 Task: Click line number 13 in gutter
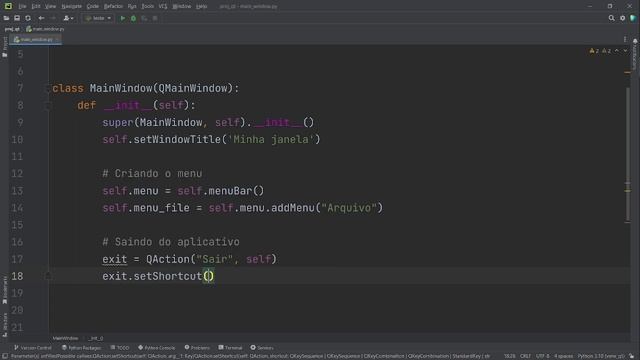17,191
